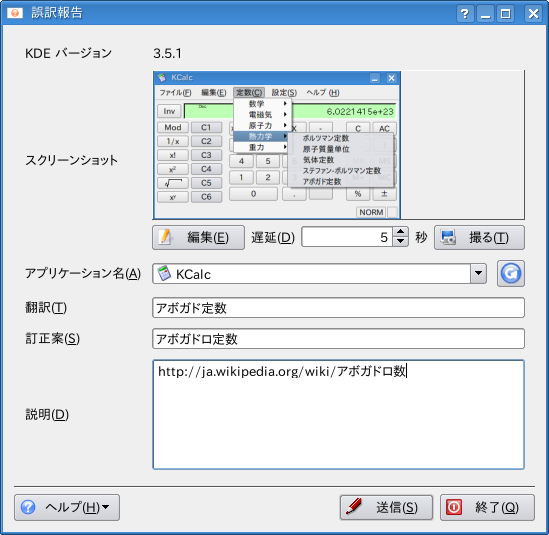
Task: Click the blue refresh application list icon
Action: [511, 273]
